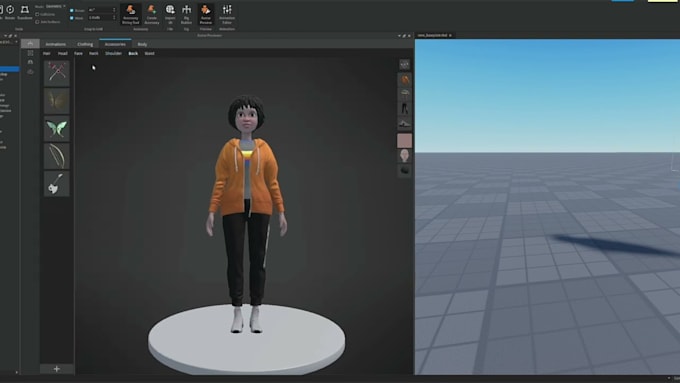Select the bow back accessory
Screen dimensions: 680x383
click(x=57, y=156)
